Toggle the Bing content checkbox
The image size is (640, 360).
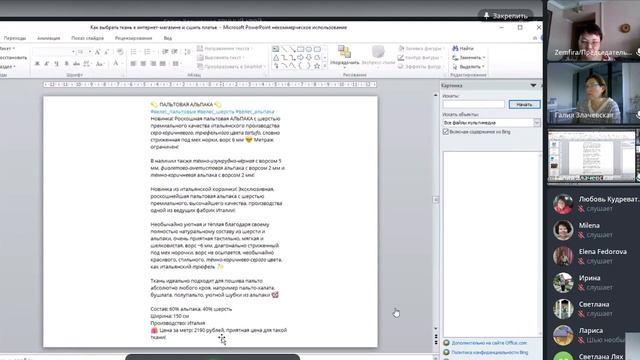tap(446, 132)
